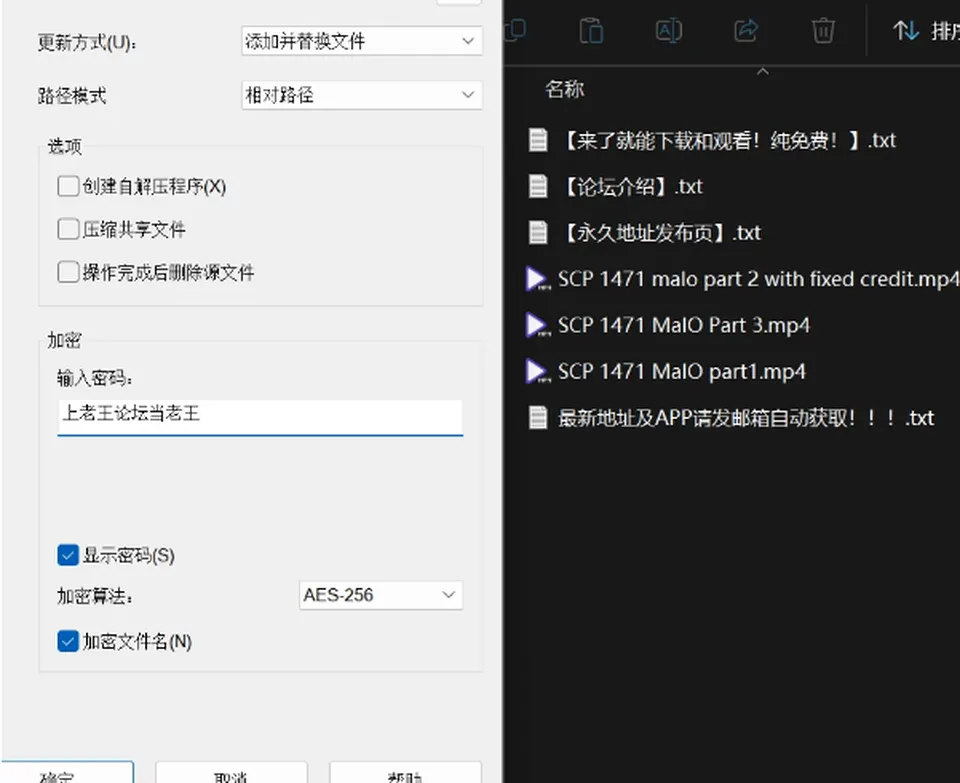Uncheck 显示密码(S) checkbox
This screenshot has height=783, width=960.
(x=68, y=555)
